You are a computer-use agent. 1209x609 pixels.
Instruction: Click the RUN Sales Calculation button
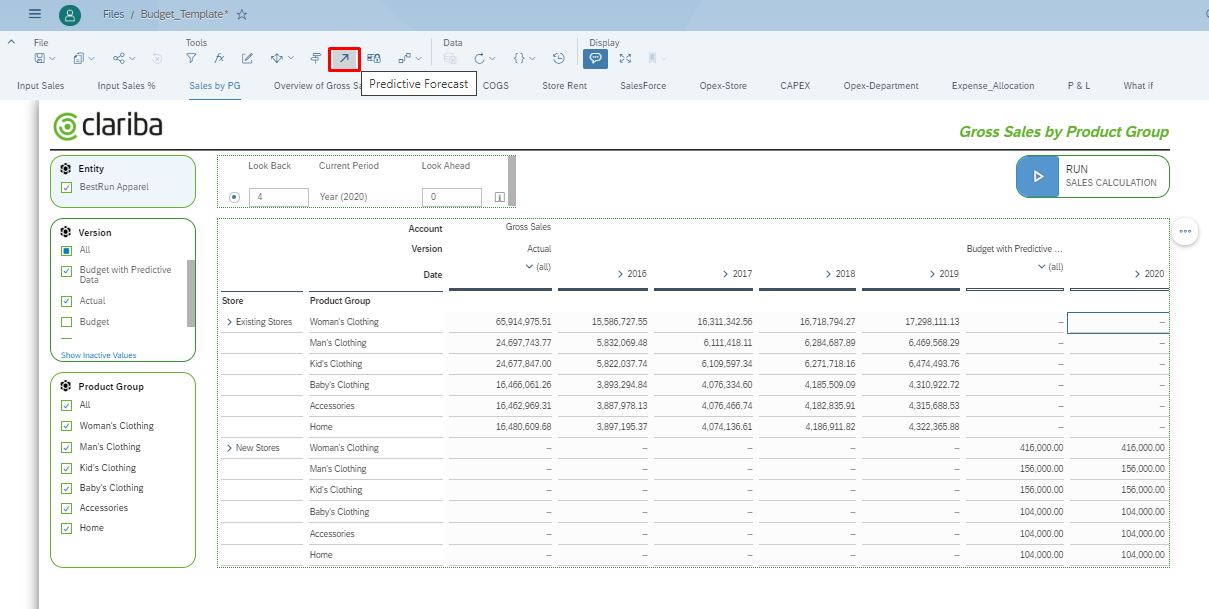[x=1093, y=176]
